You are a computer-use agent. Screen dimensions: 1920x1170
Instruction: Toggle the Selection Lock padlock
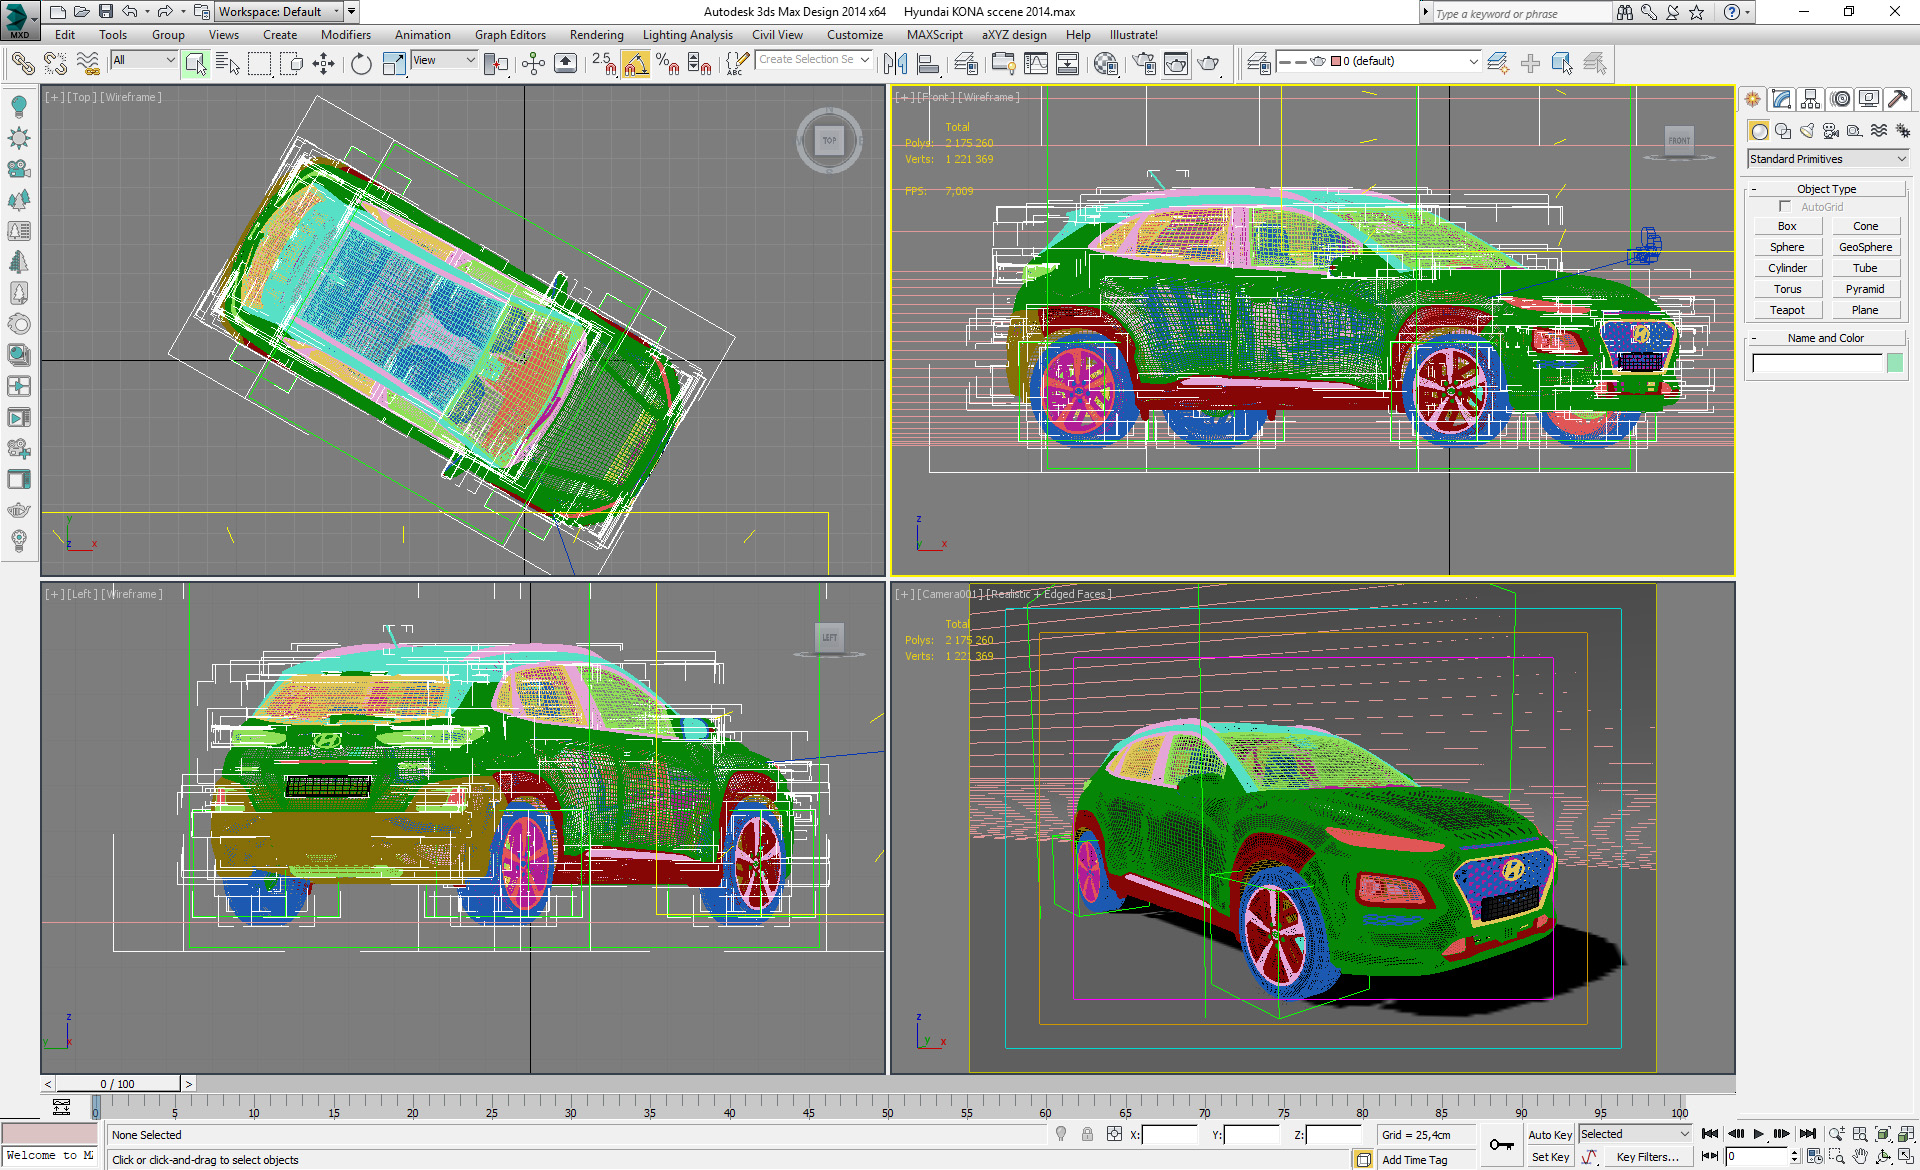click(1087, 1134)
